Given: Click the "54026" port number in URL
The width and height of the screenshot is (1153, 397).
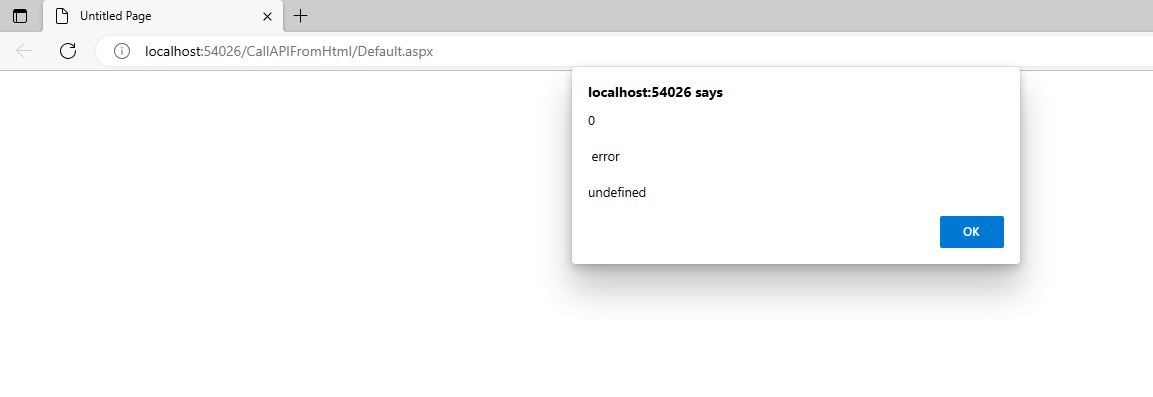Looking at the screenshot, I should click(223, 51).
